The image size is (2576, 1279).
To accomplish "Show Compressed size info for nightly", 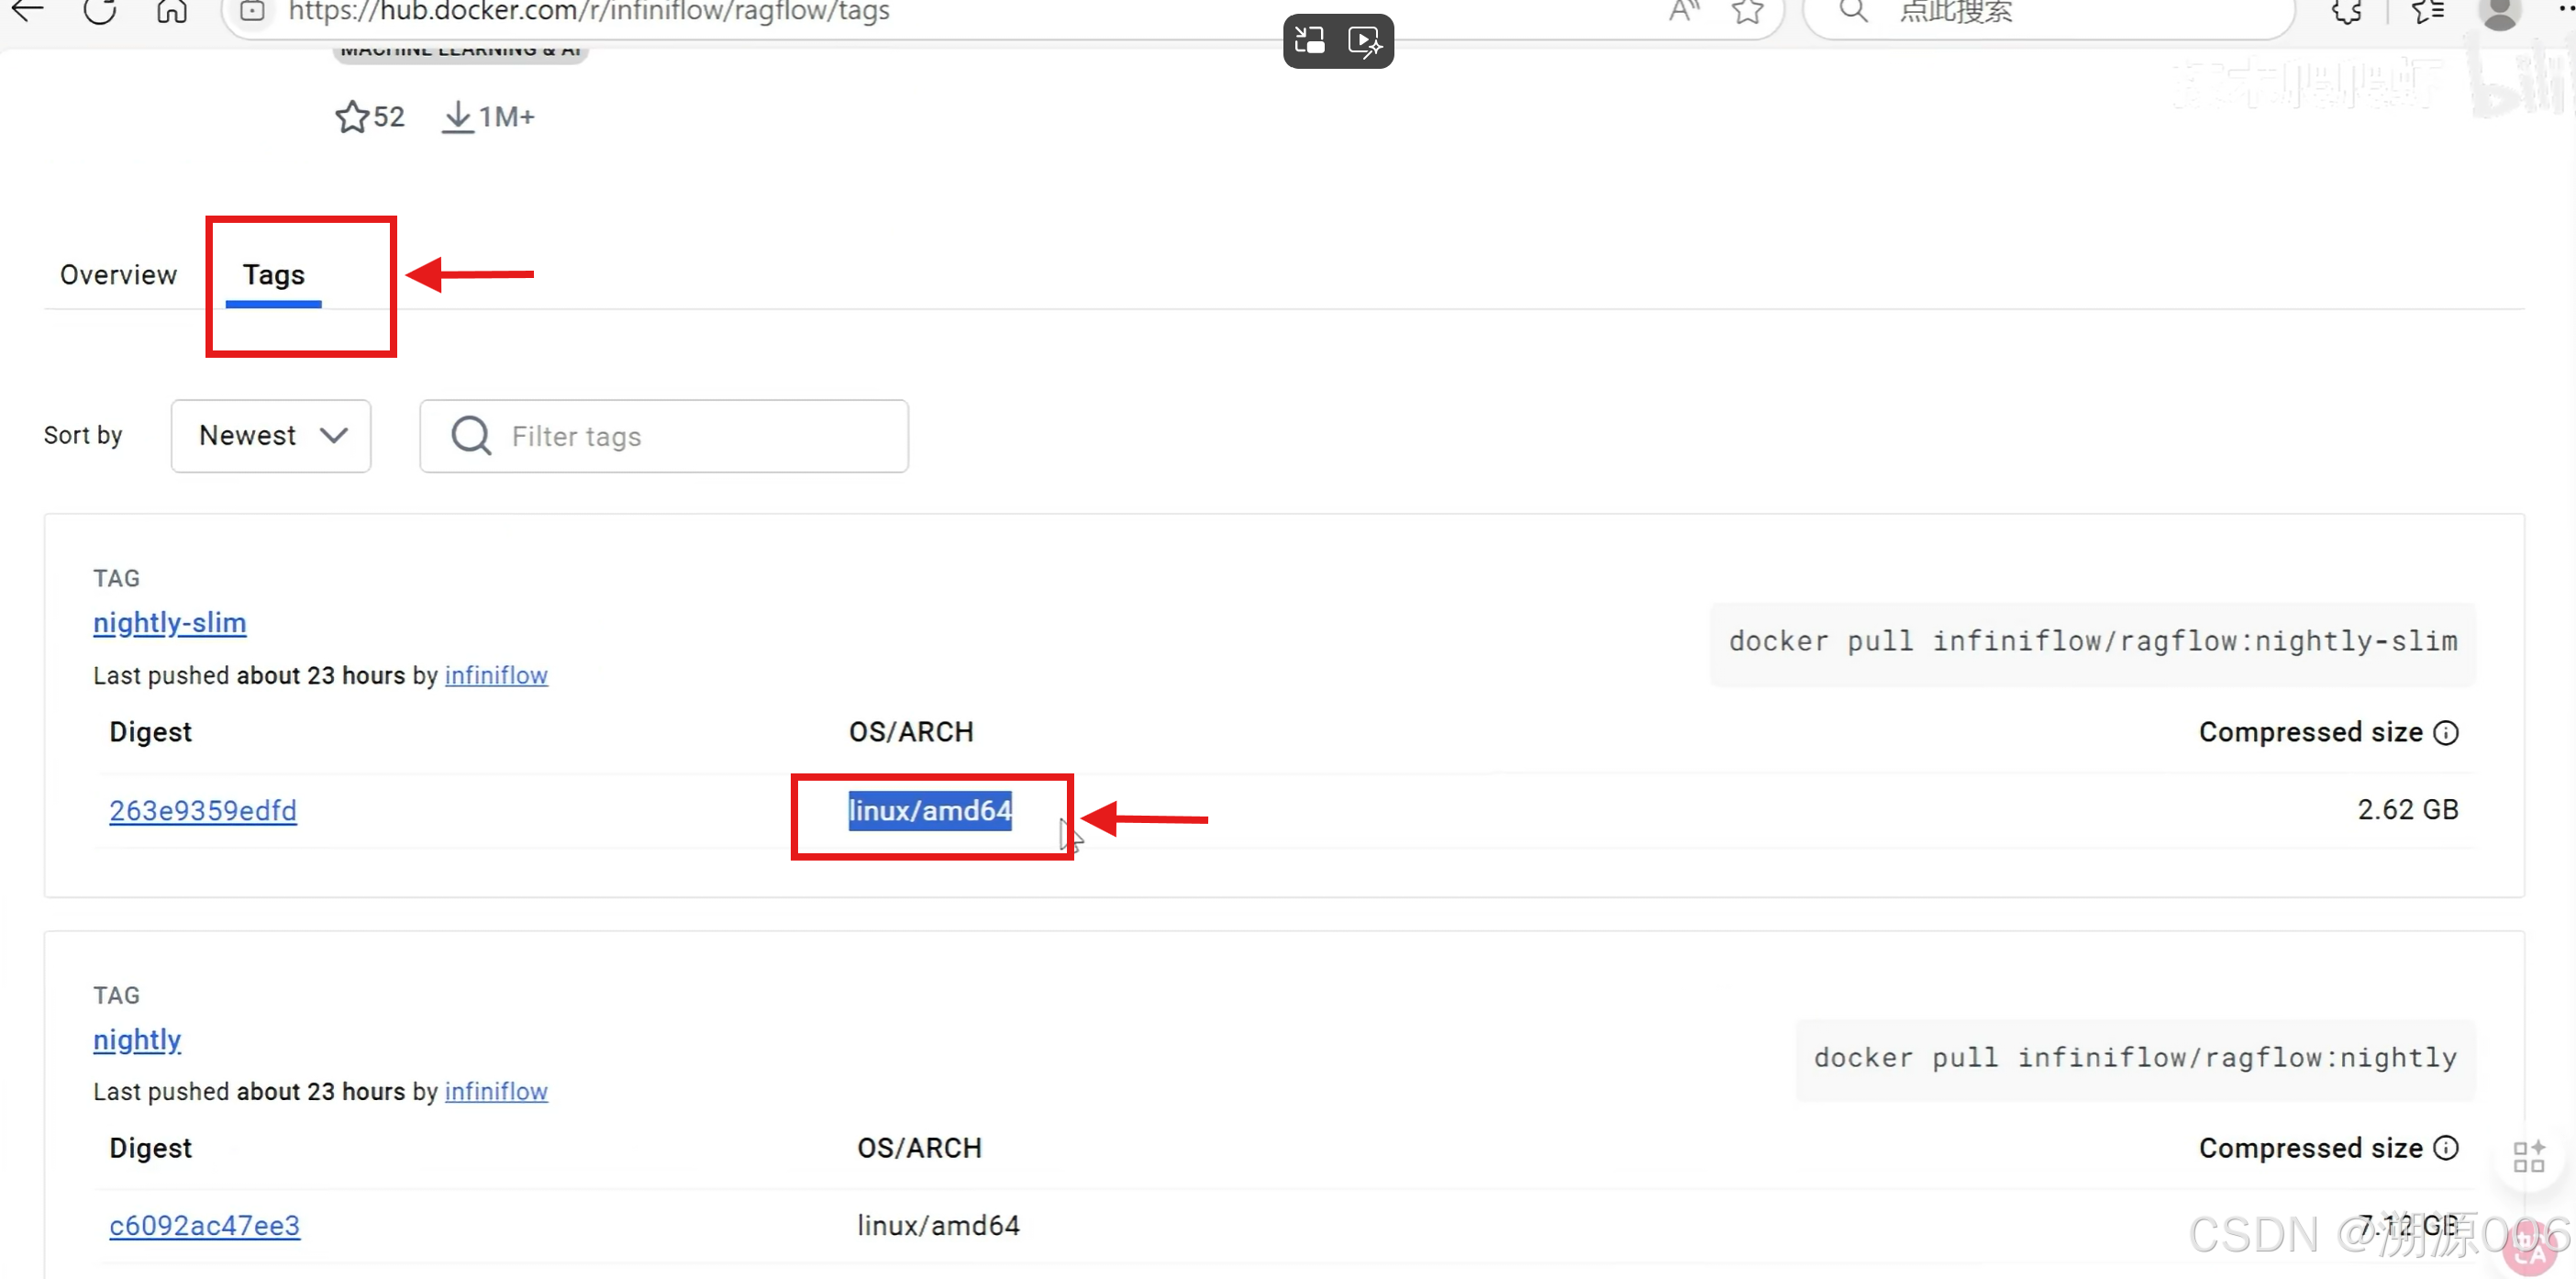I will coord(2446,1148).
